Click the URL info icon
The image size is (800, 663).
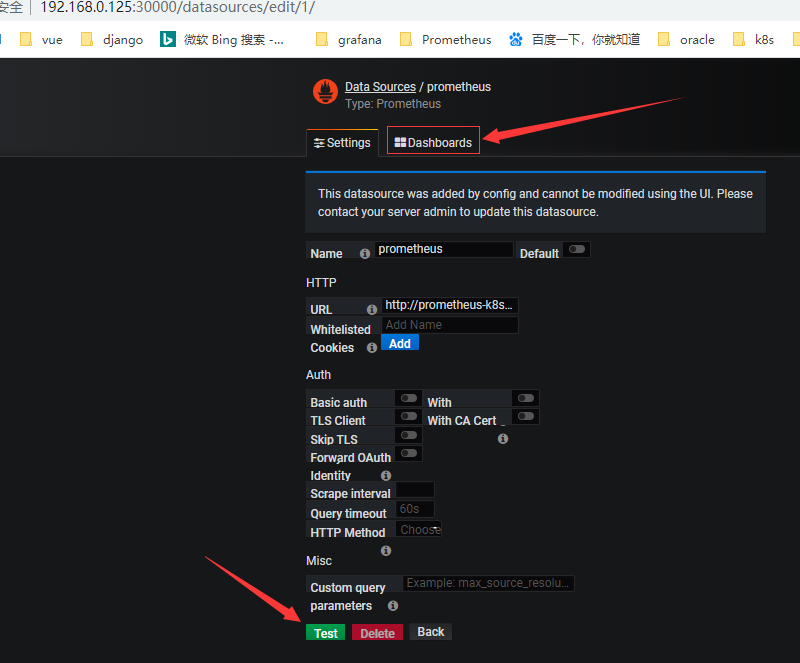[372, 309]
